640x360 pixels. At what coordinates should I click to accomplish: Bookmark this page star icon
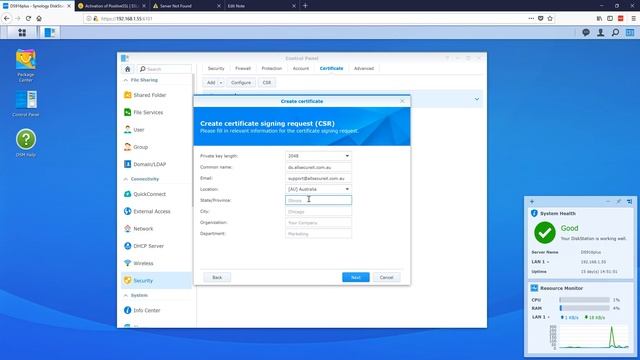tap(550, 18)
